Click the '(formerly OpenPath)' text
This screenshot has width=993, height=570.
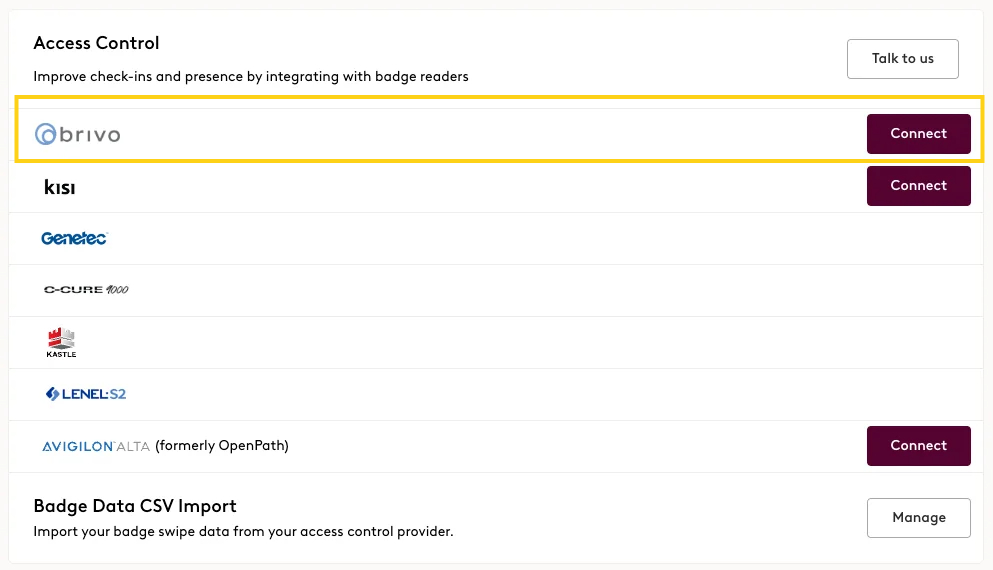point(222,446)
